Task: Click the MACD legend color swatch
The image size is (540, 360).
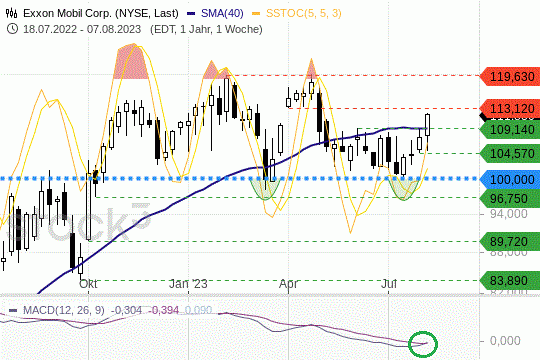Action: (13, 310)
